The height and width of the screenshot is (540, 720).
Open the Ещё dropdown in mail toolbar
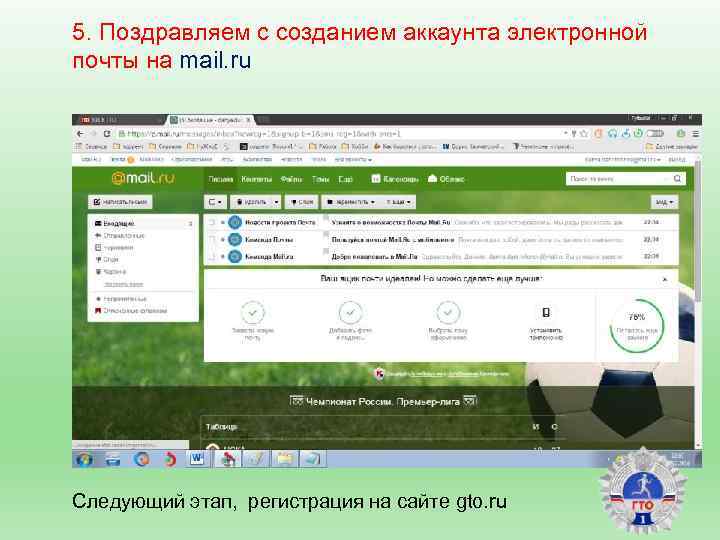398,202
